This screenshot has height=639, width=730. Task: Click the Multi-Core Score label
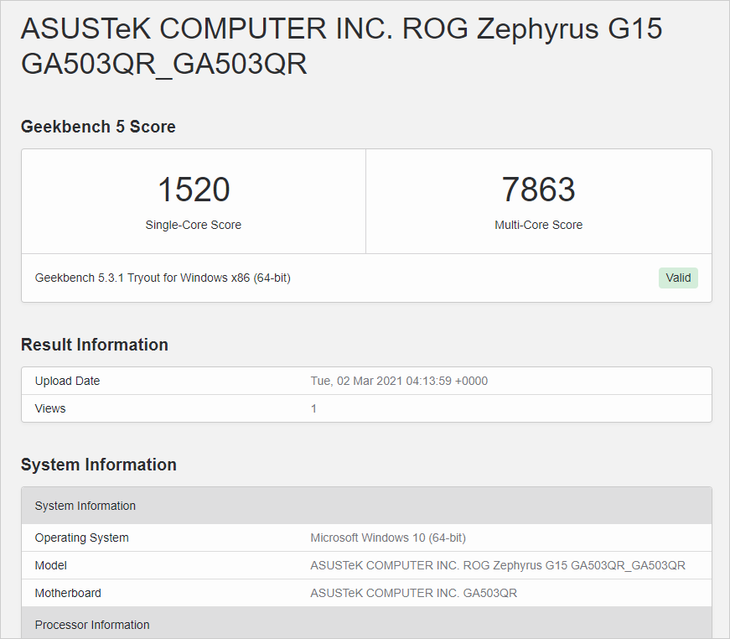tap(538, 225)
